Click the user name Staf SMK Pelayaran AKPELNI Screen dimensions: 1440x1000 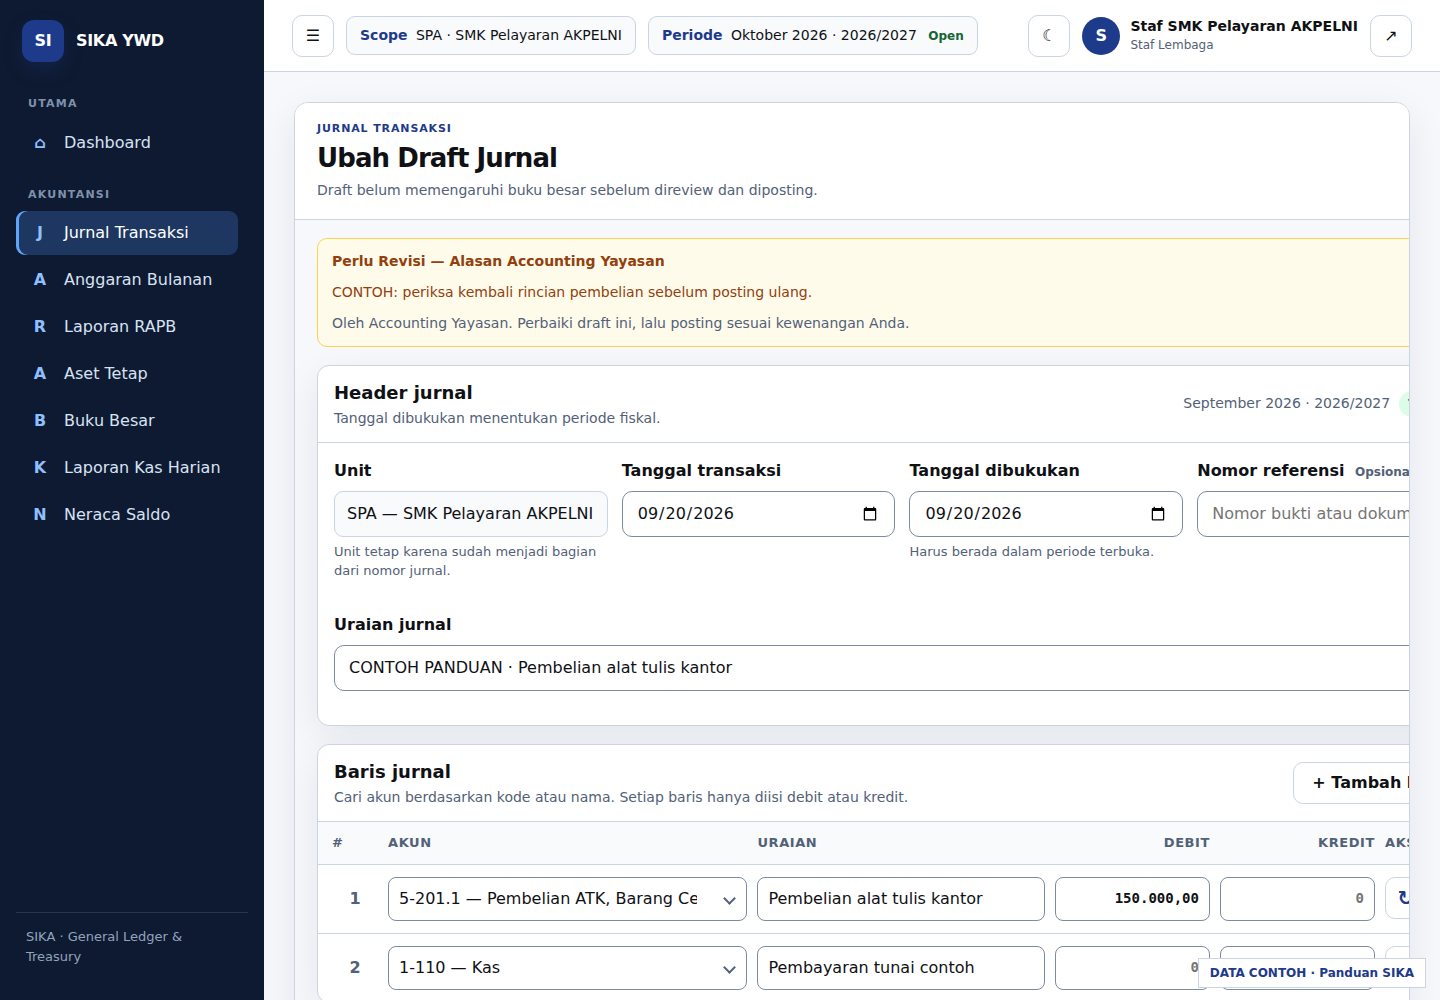pos(1244,26)
